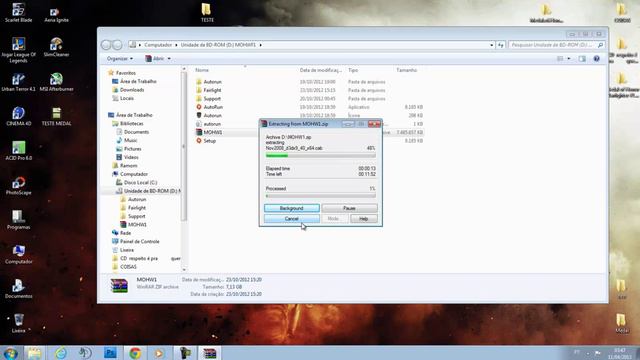Open Photoshop from the taskbar
The height and width of the screenshot is (360, 640).
click(x=110, y=353)
